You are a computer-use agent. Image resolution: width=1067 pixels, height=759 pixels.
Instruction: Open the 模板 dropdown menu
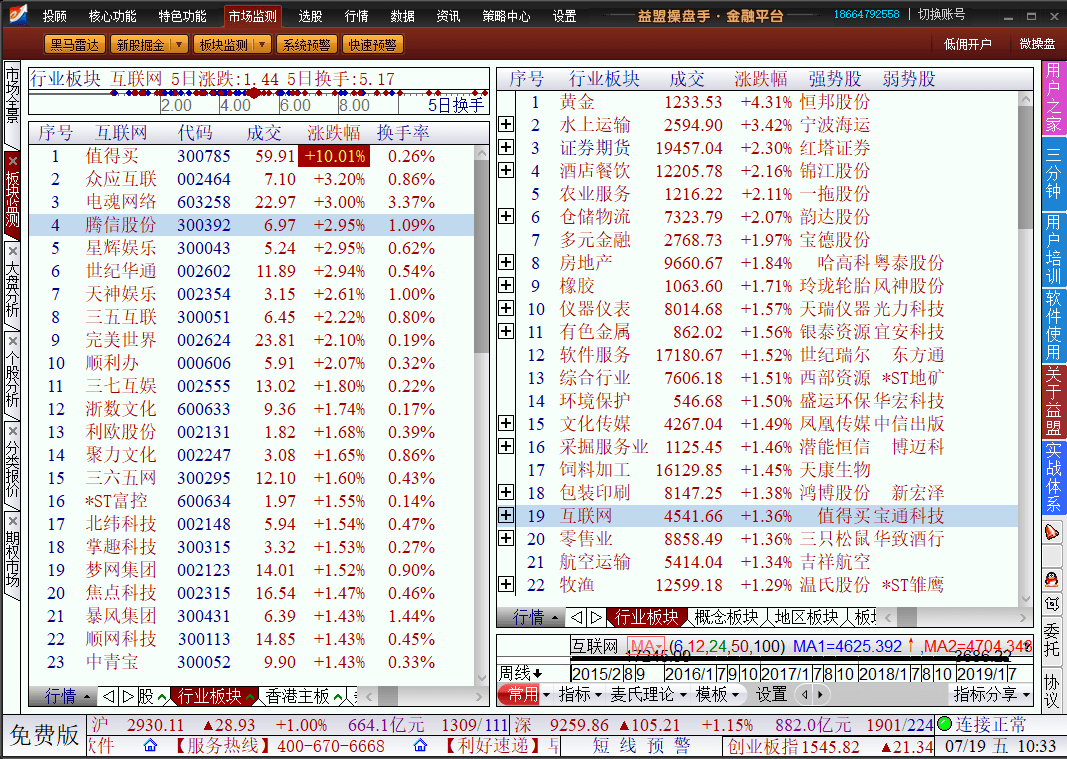click(x=717, y=694)
